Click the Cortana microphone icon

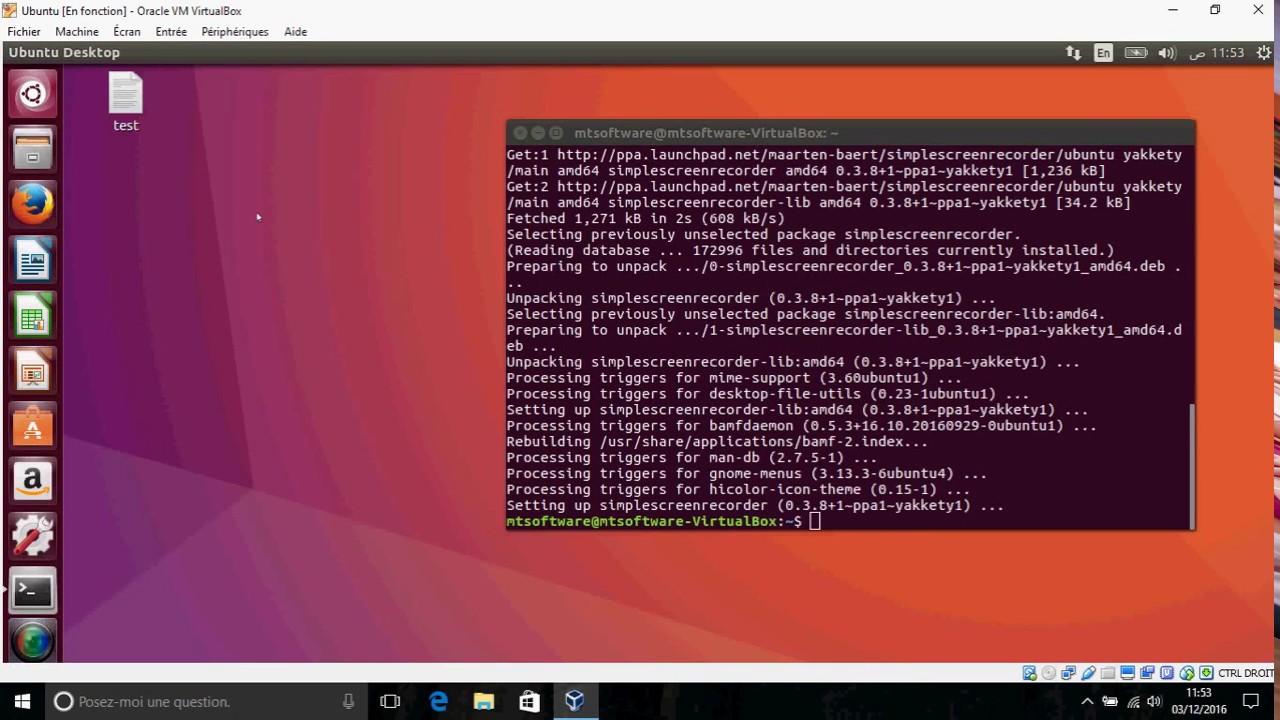click(348, 701)
